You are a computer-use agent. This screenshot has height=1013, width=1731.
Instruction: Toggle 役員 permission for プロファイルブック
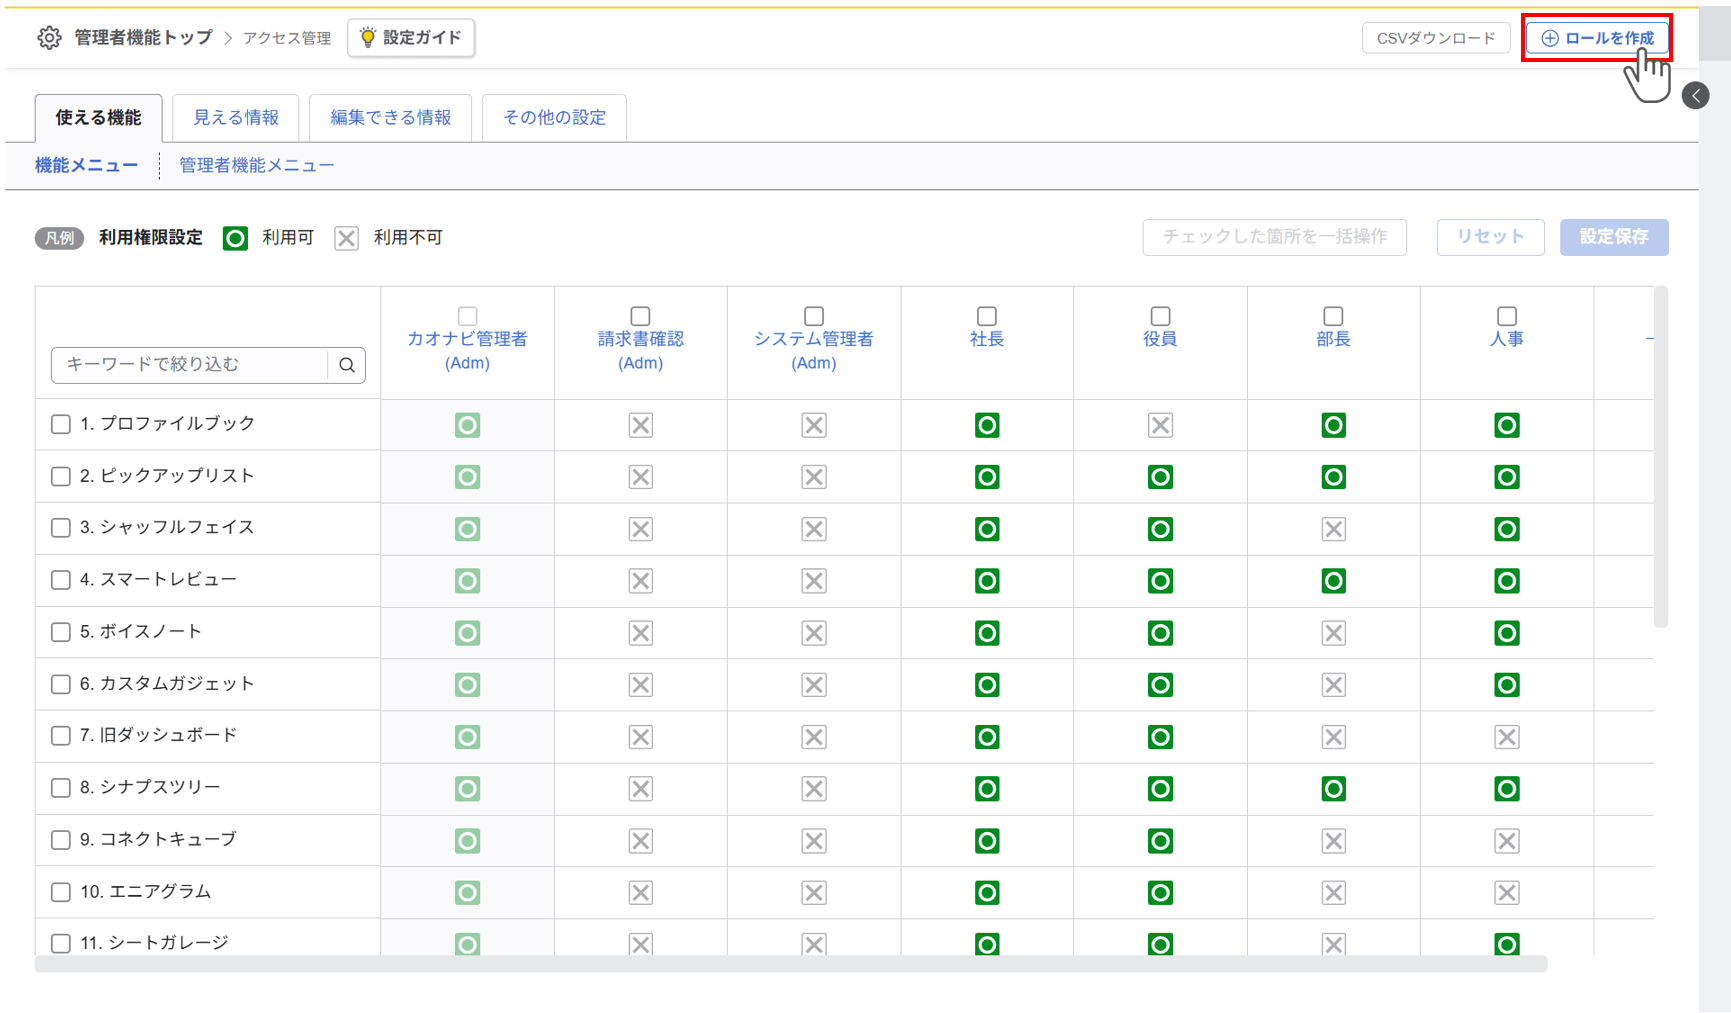point(1159,425)
